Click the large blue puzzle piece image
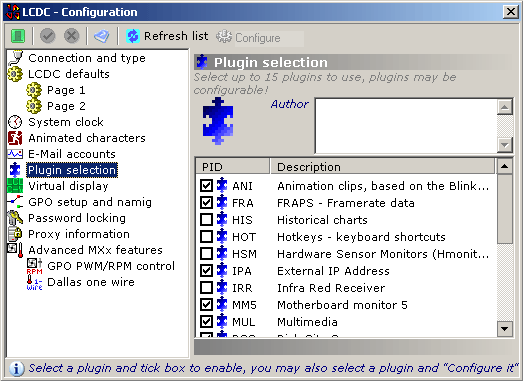This screenshot has height=381, width=523. pyautogui.click(x=218, y=121)
